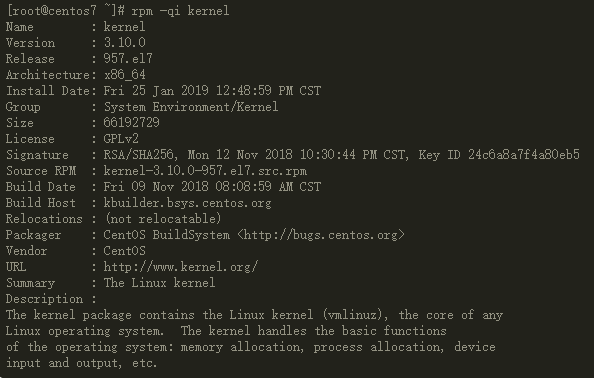This screenshot has width=594, height=378.
Task: Click the Key ID 24c6a8a7f4a80eb5 text
Action: (499, 155)
